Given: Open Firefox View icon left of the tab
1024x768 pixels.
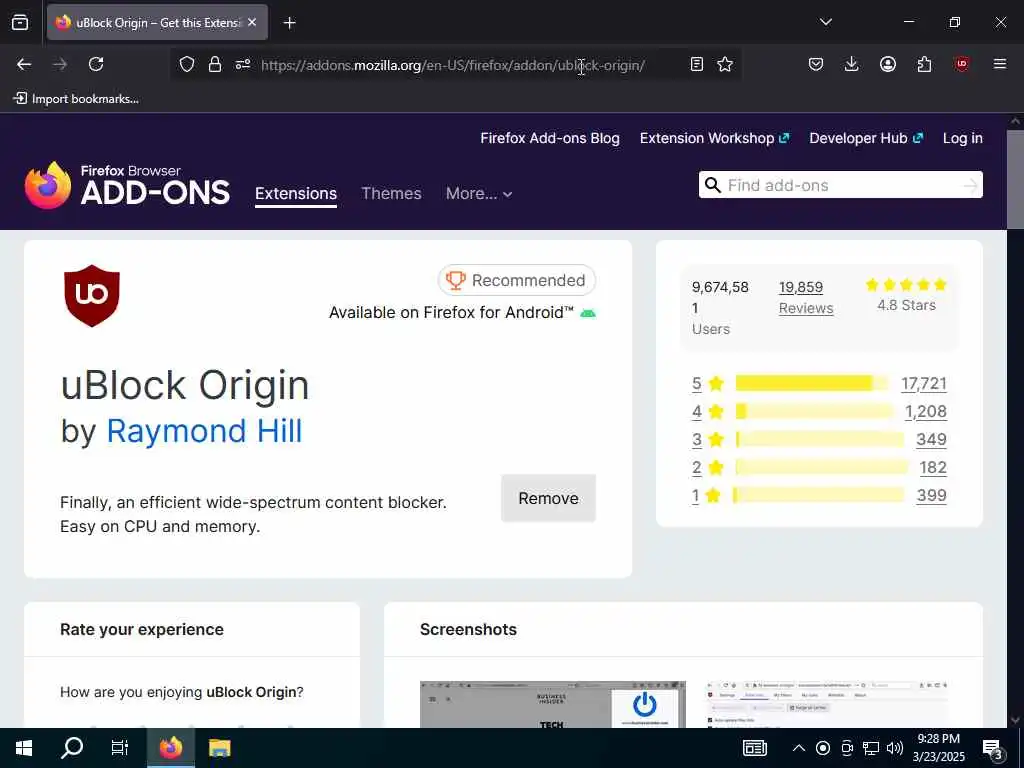Looking at the screenshot, I should [x=20, y=22].
